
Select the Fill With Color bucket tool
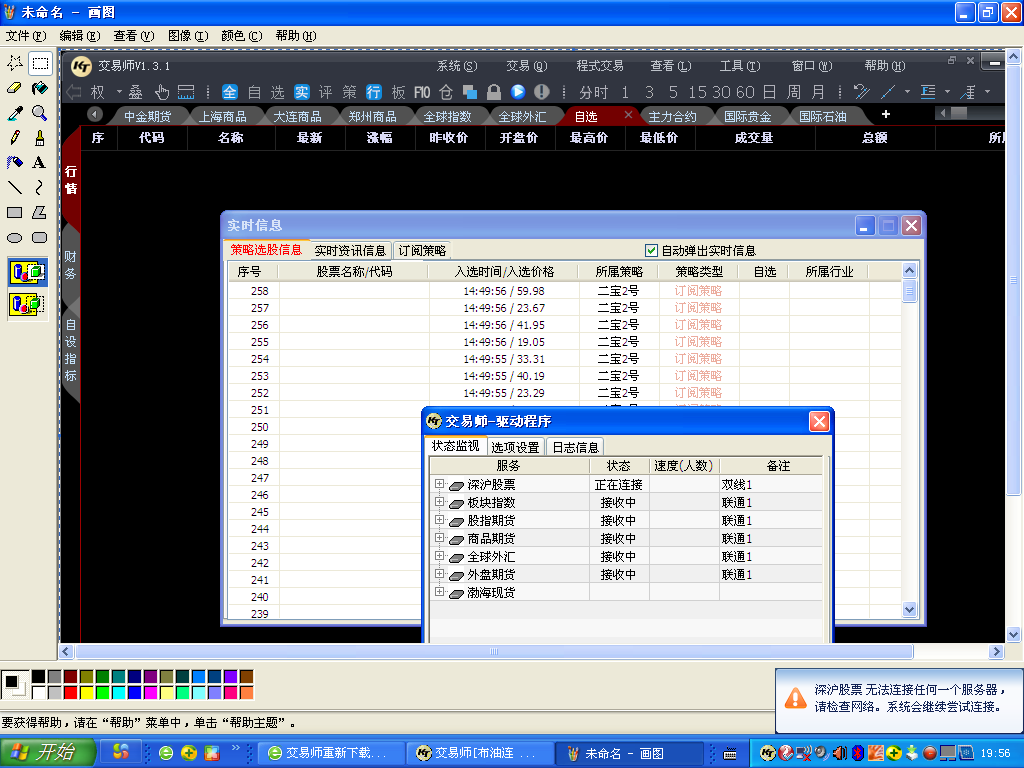[x=40, y=88]
